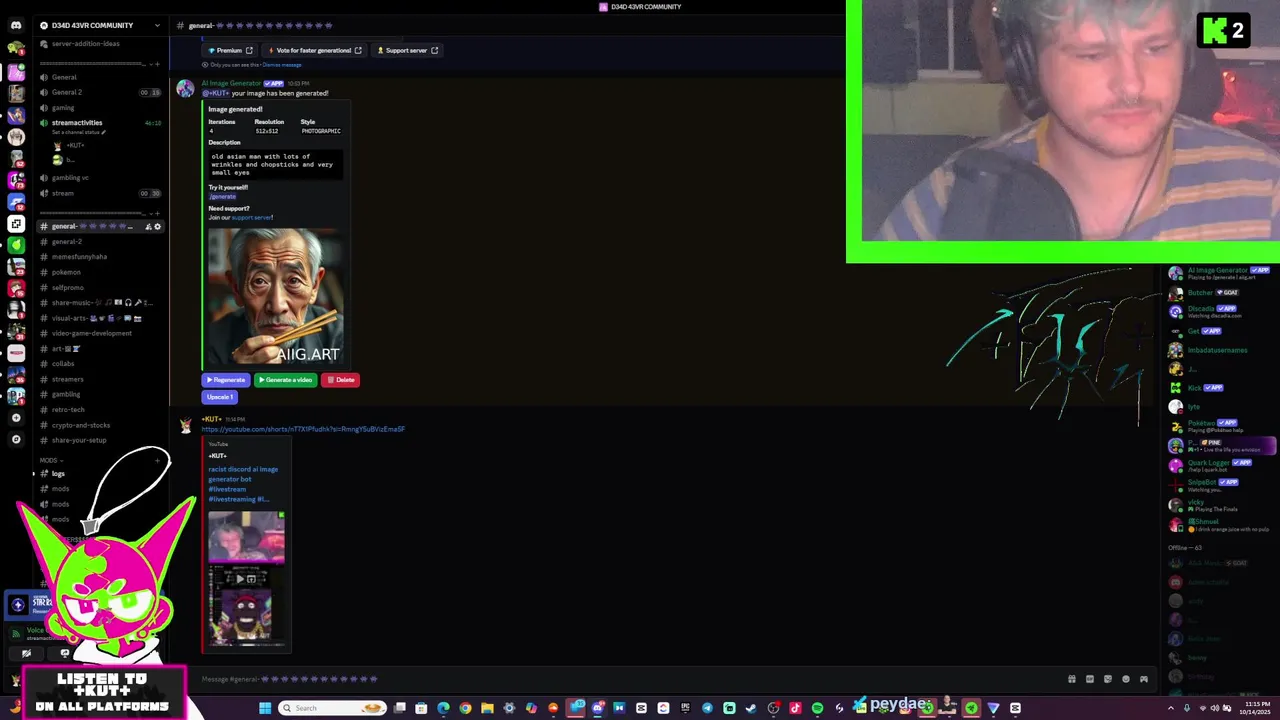1280x720 pixels.
Task: Open Discord direct messages home icon
Action: point(16,25)
